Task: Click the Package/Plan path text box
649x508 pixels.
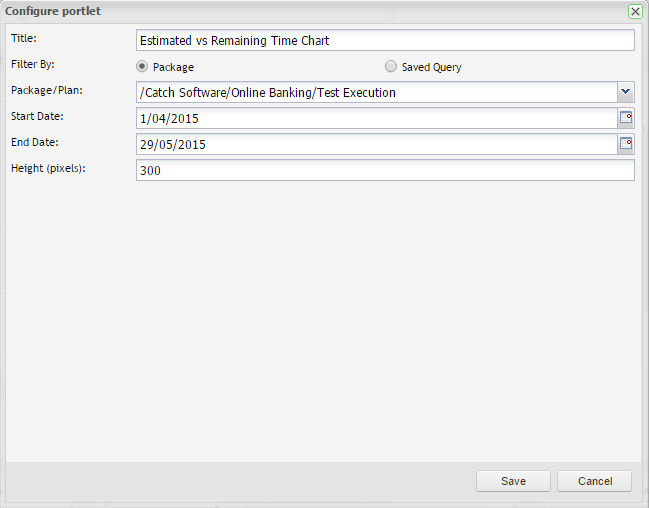Action: (376, 93)
